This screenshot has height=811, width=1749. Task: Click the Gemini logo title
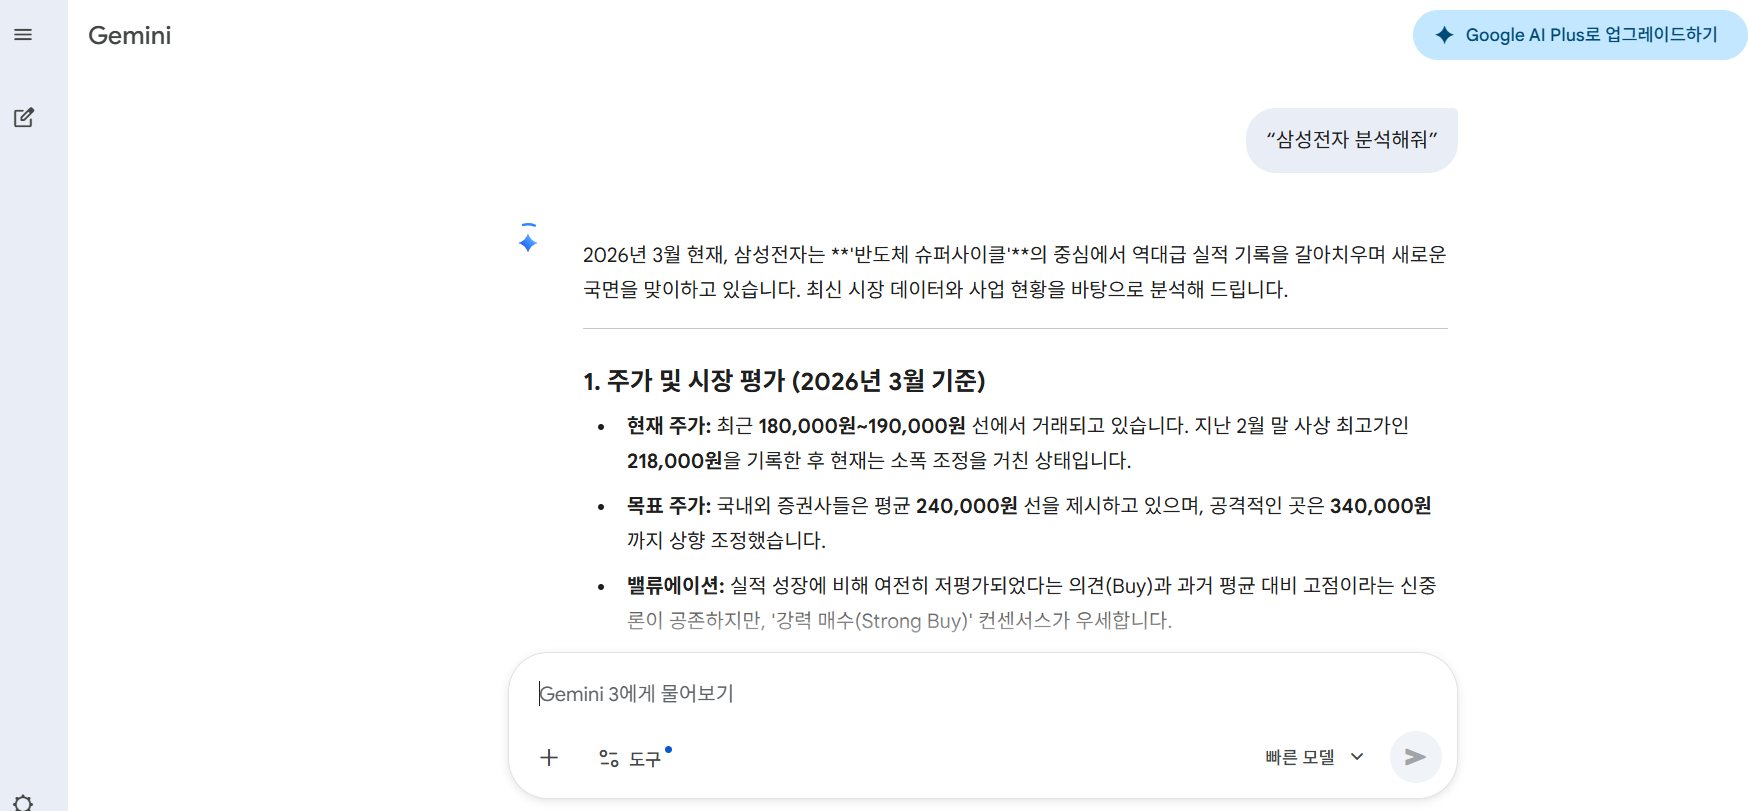pyautogui.click(x=130, y=36)
